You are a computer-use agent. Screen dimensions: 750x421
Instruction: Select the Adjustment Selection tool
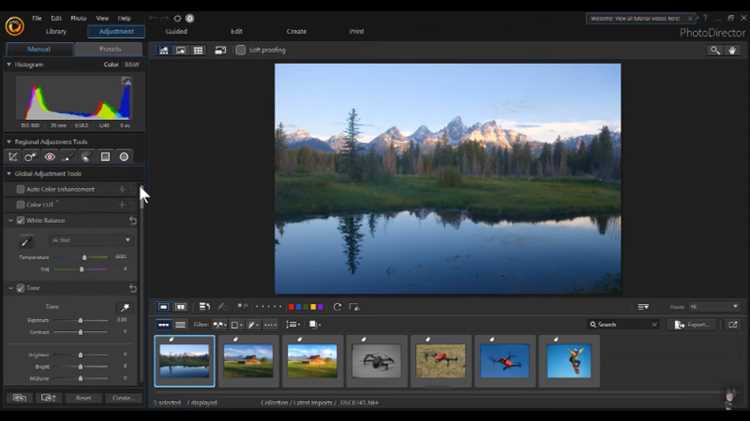(86, 157)
